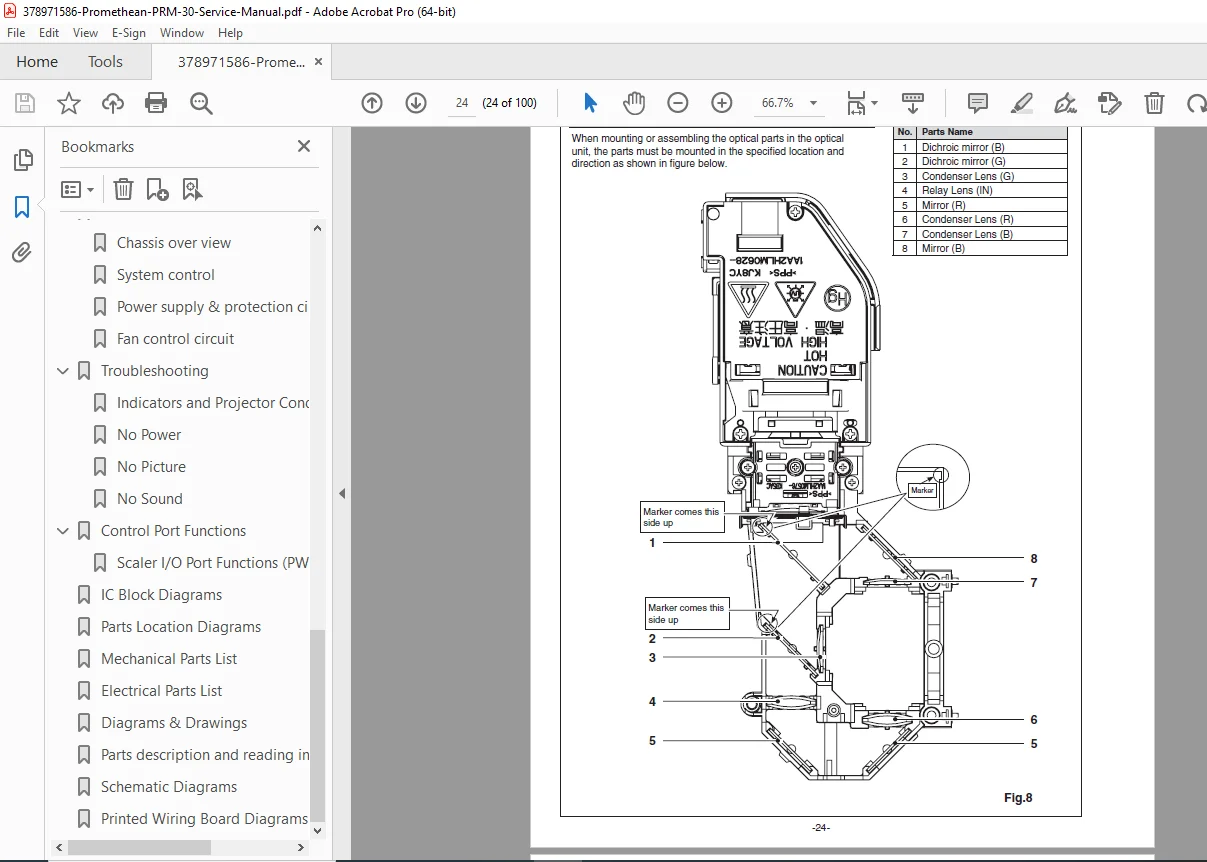The width and height of the screenshot is (1207, 862).
Task: Zoom in with the plus icon
Action: [x=722, y=103]
